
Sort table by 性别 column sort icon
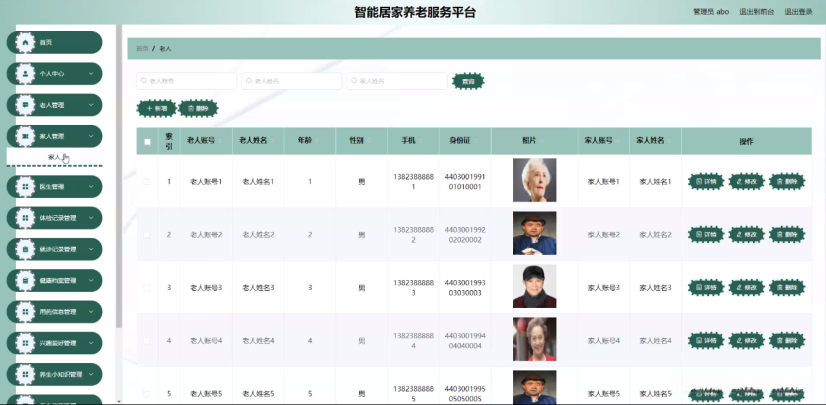pyautogui.click(x=369, y=141)
